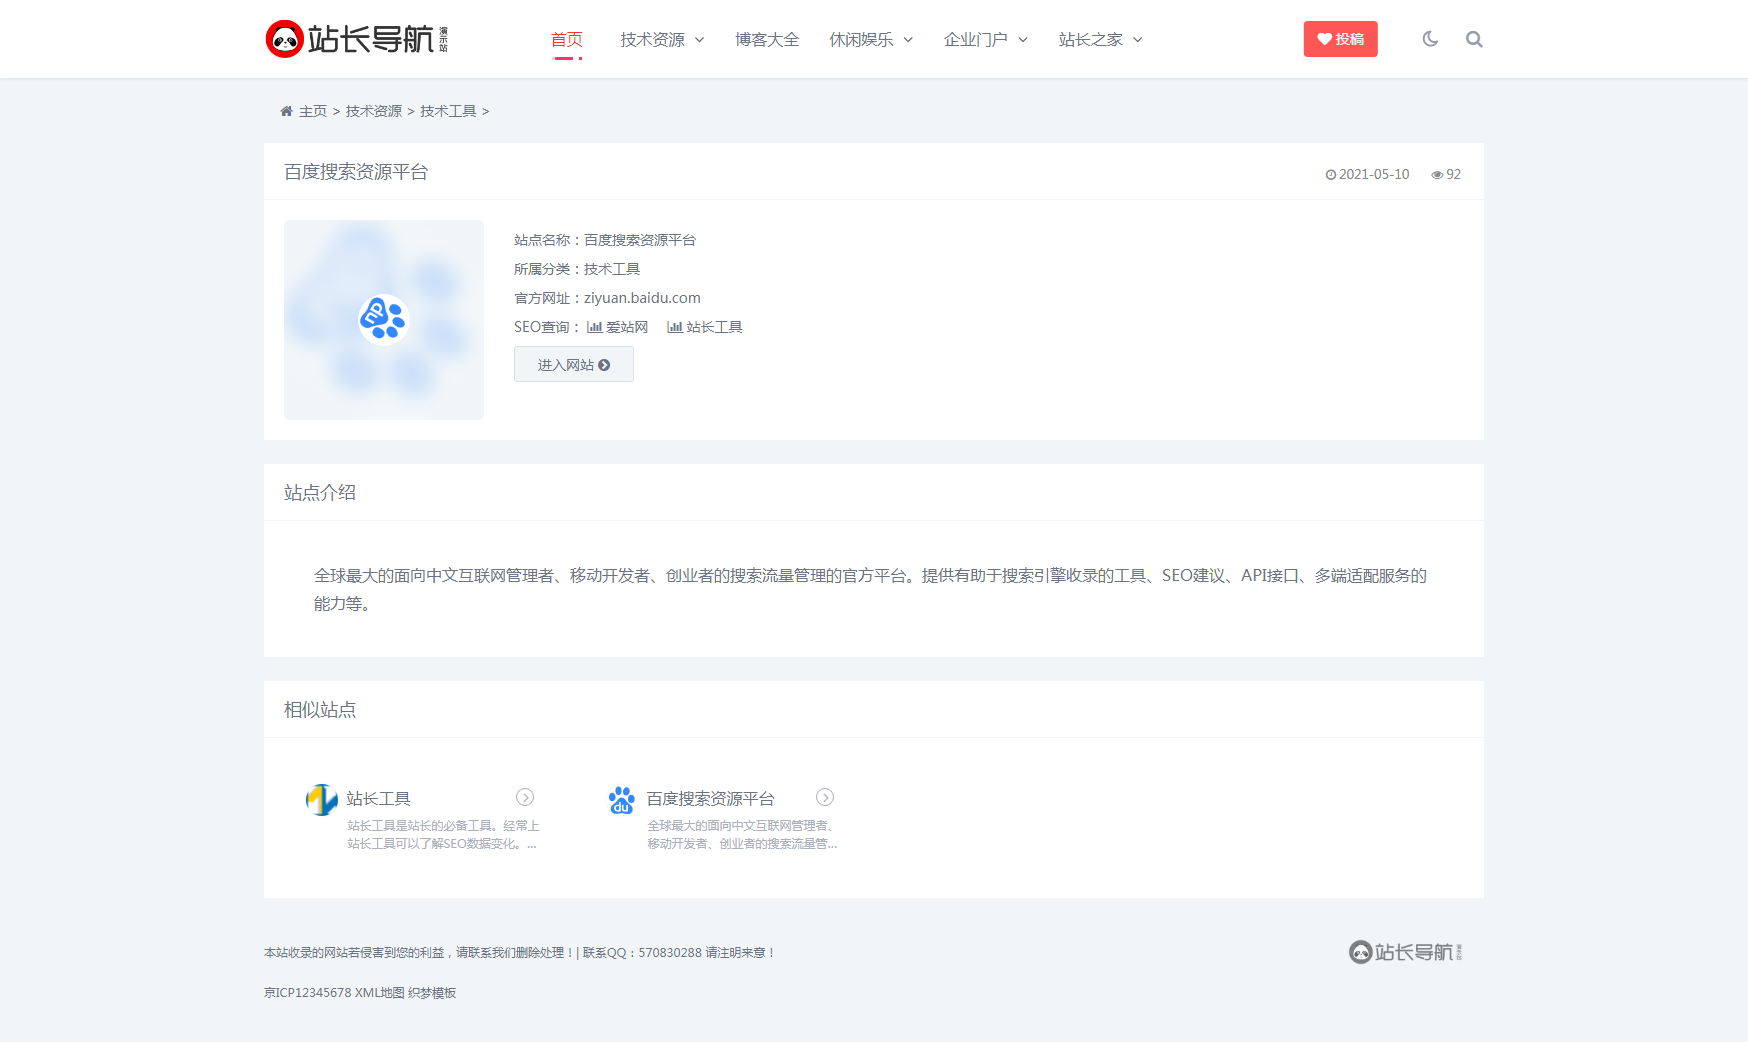Viewport: 1748px width, 1042px height.
Task: Click the arrow circle next to 百度搜索资源平台 card
Action: (825, 797)
